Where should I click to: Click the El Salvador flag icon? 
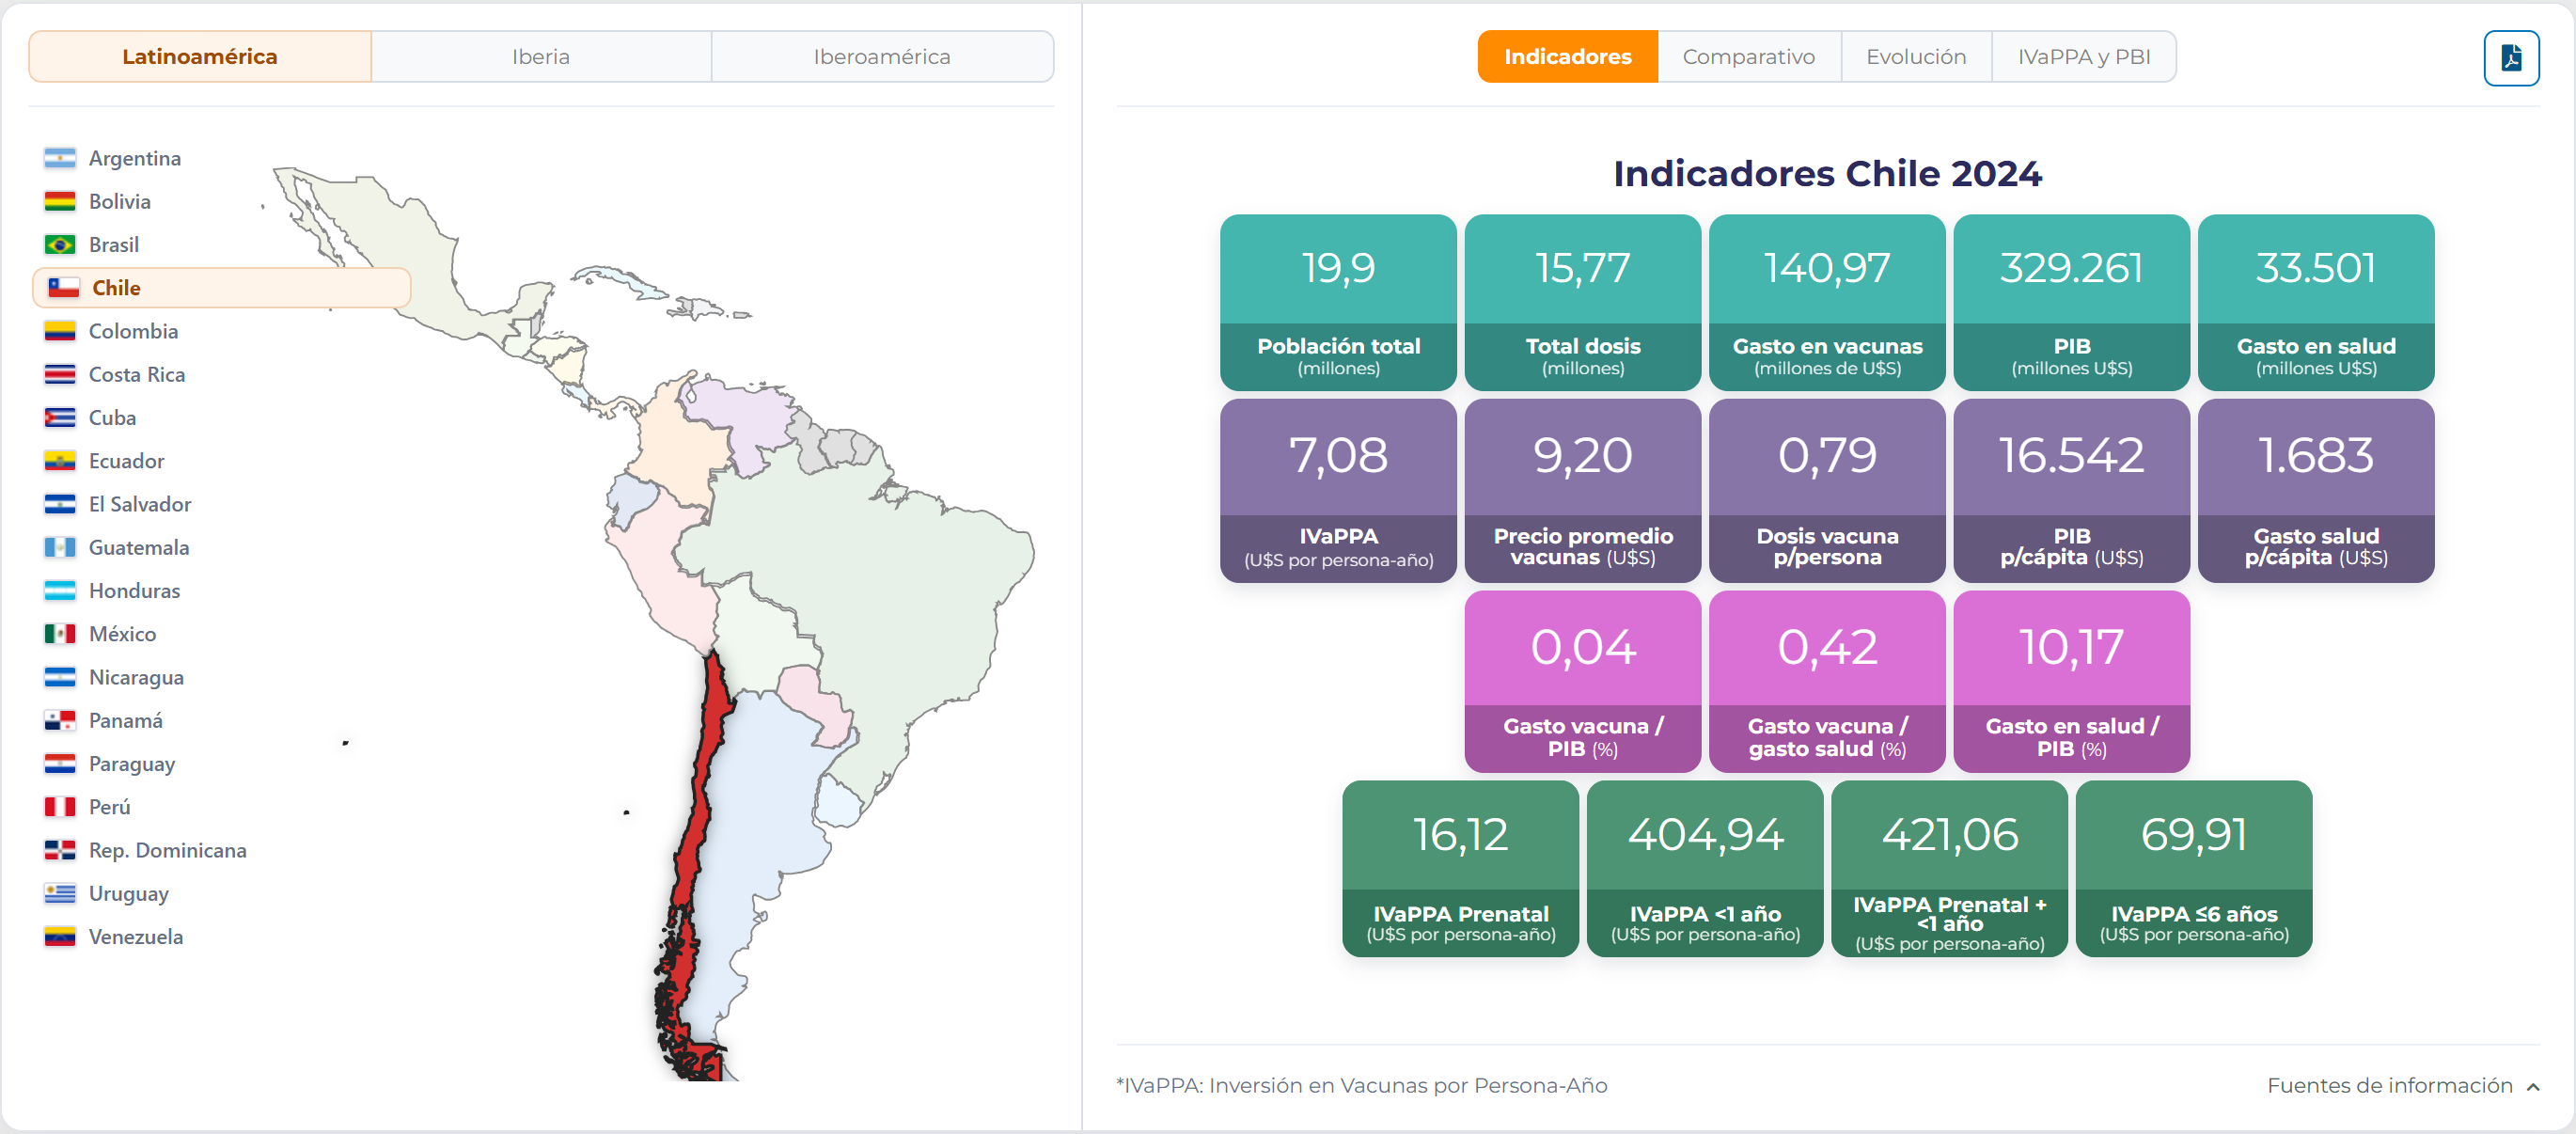60,504
